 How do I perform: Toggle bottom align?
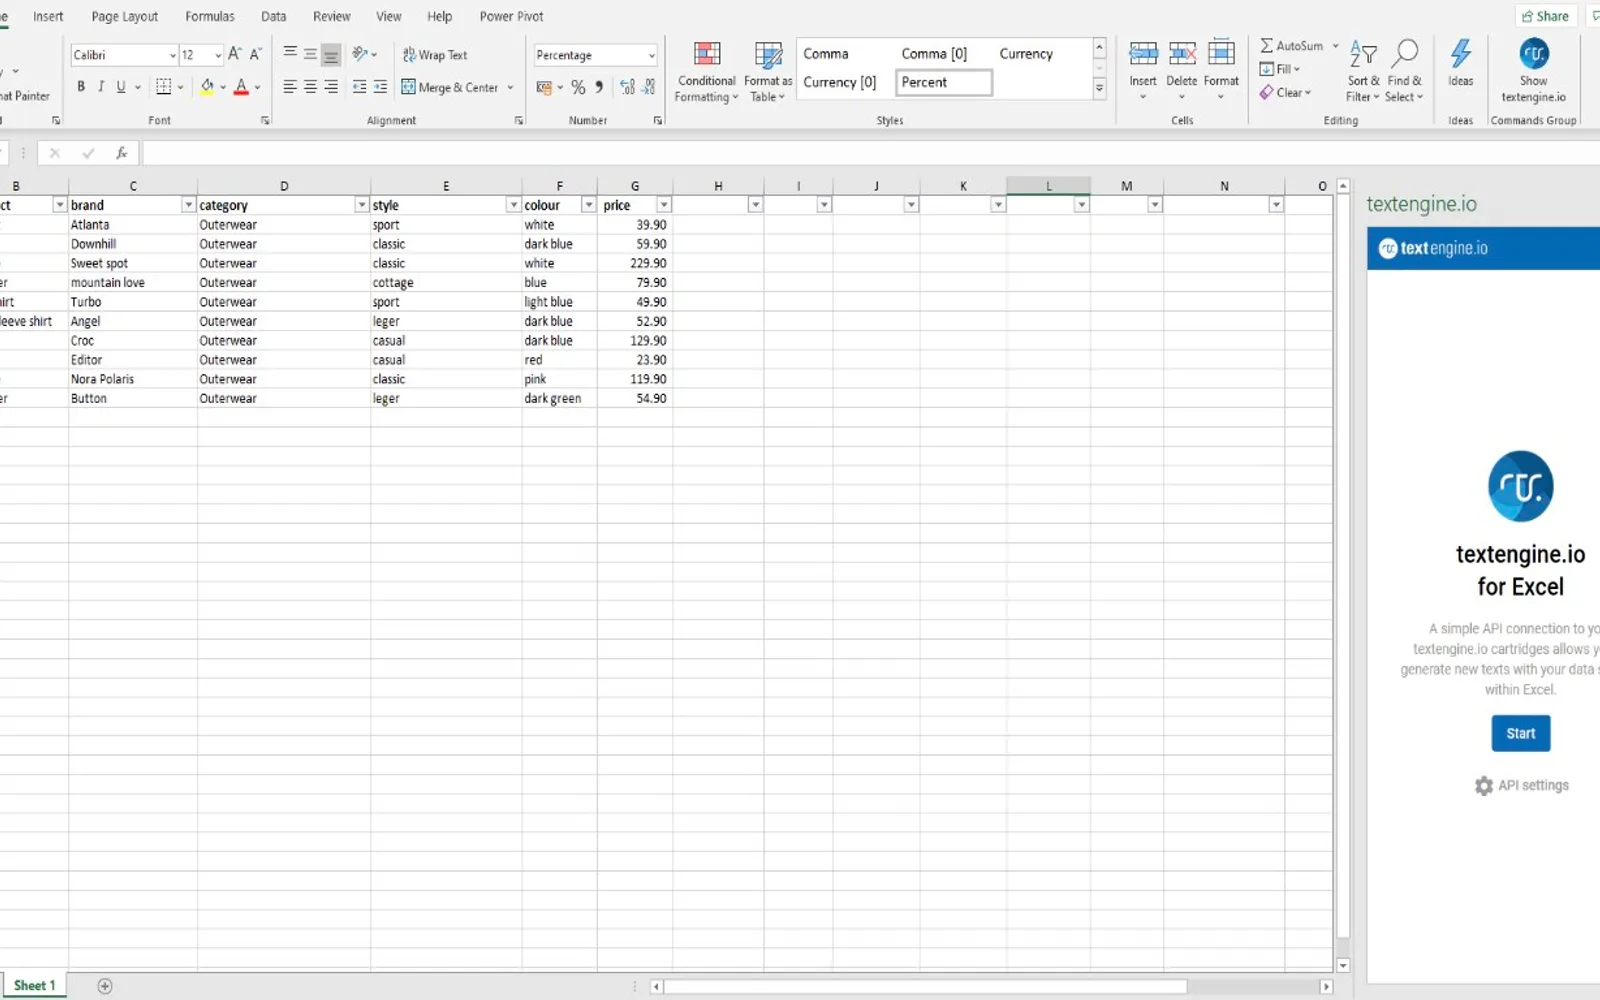coord(331,54)
